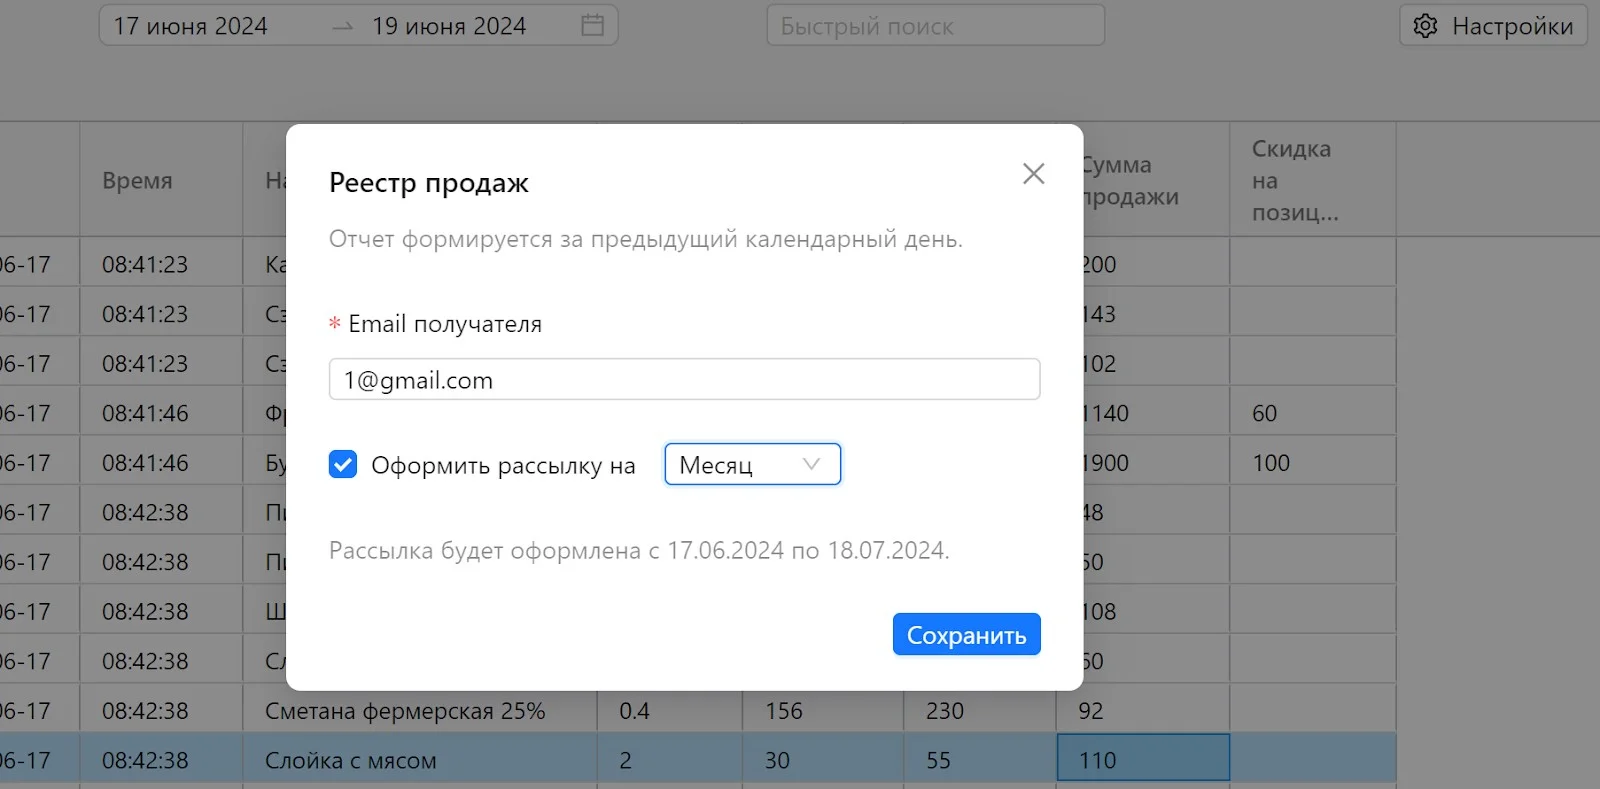Click the discount cell showing 60
The image size is (1600, 789).
point(1313,413)
